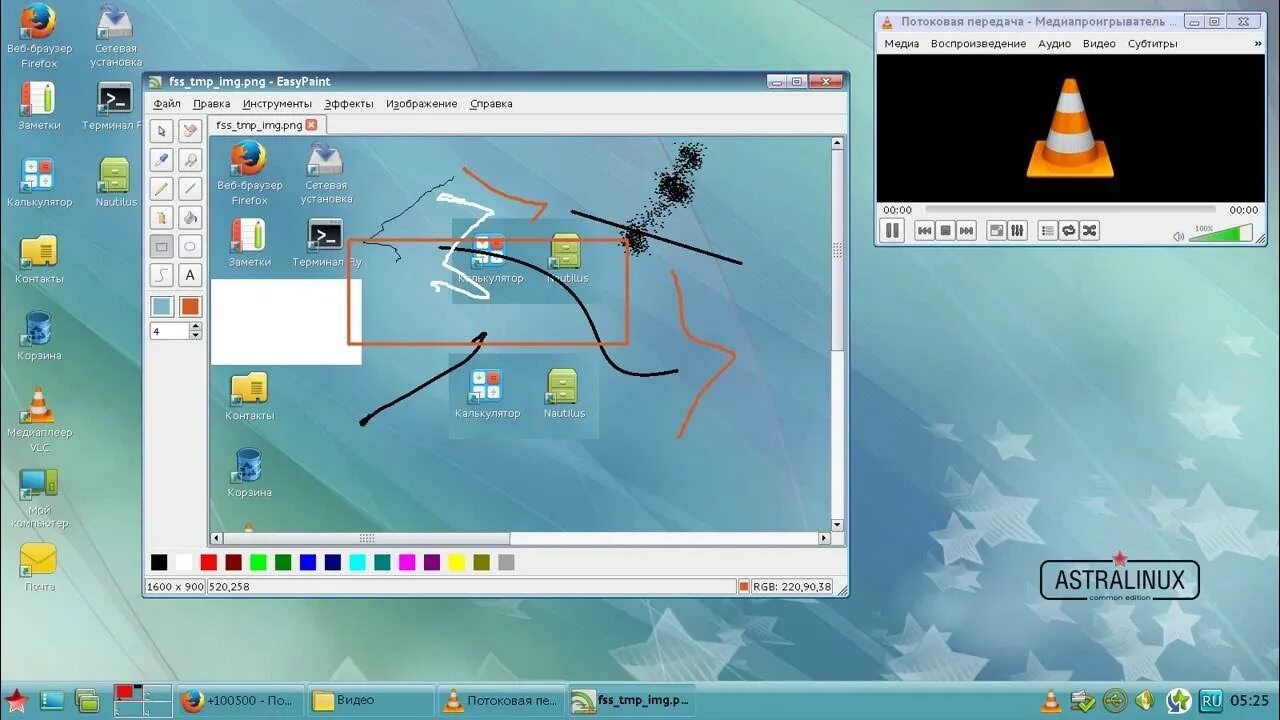Pick the white palette color
This screenshot has height=720, width=1280.
[184, 563]
